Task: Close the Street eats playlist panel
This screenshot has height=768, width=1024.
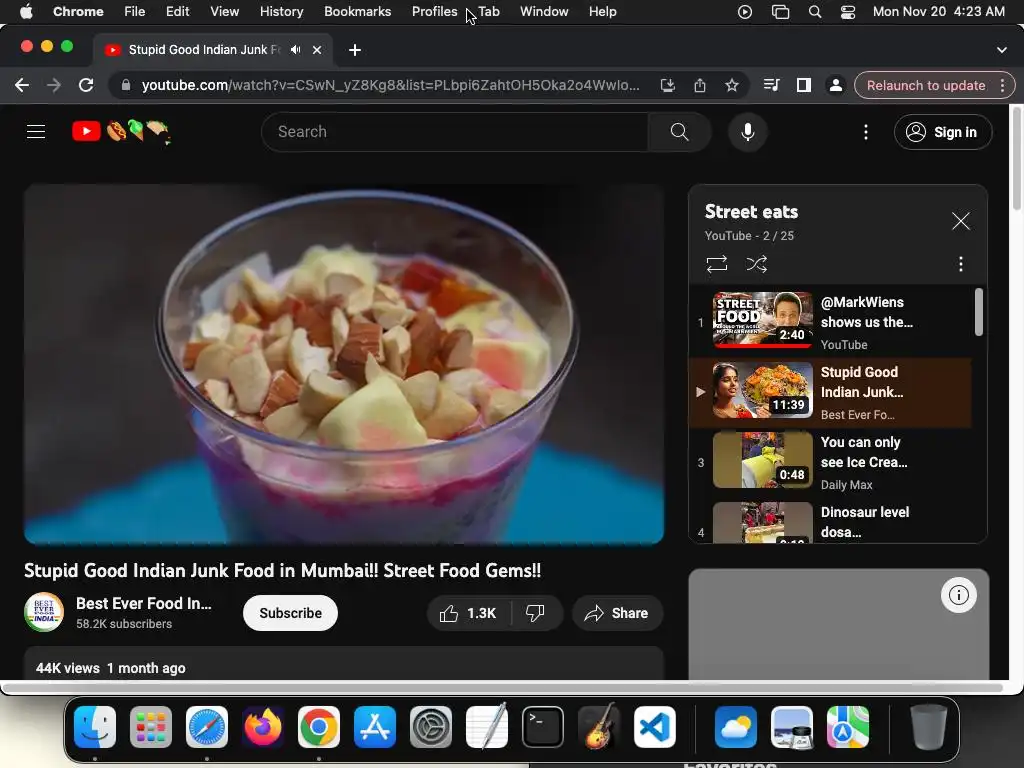Action: 960,221
